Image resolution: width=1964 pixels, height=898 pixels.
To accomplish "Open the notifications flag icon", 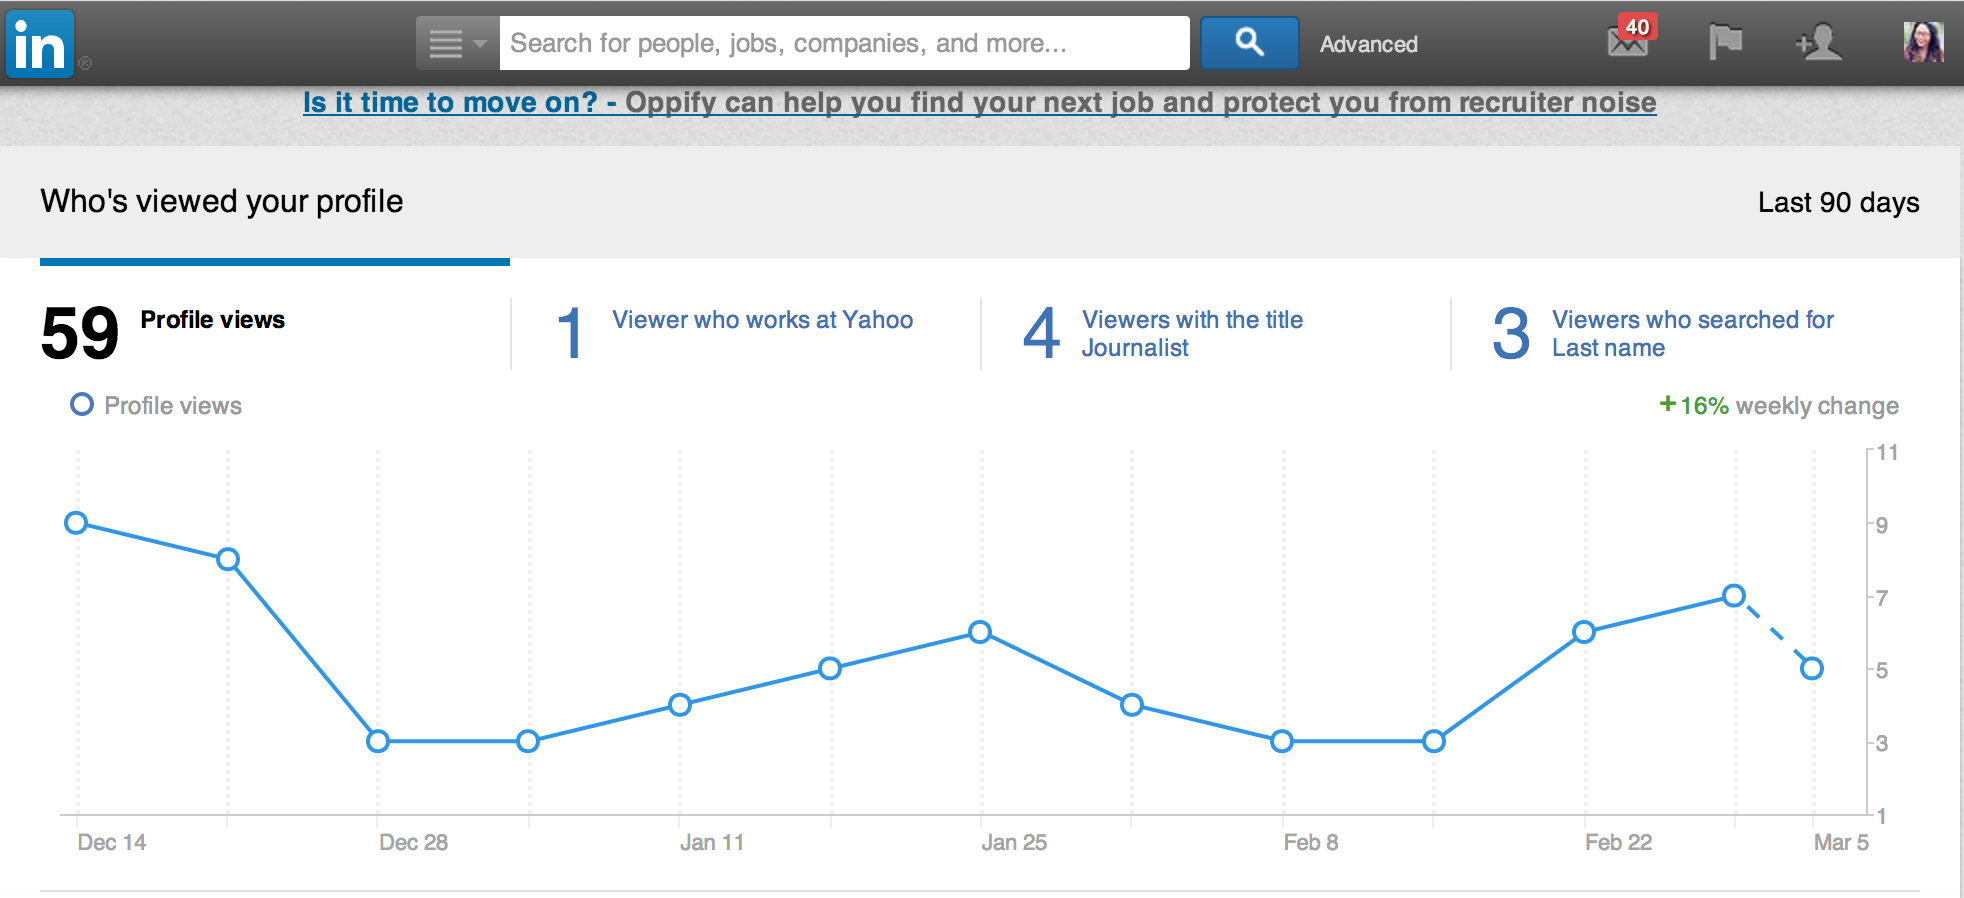I will (x=1725, y=43).
